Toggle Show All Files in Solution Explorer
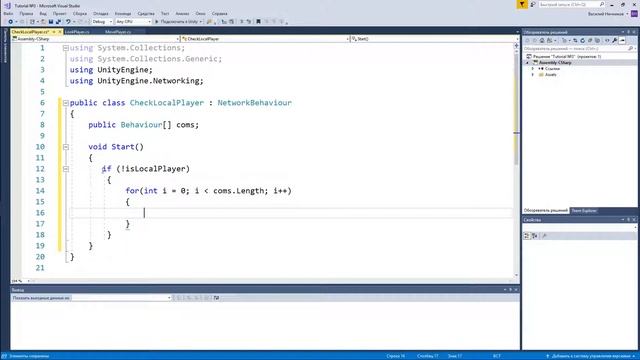Screen dimensions: 640x360 (597, 40)
